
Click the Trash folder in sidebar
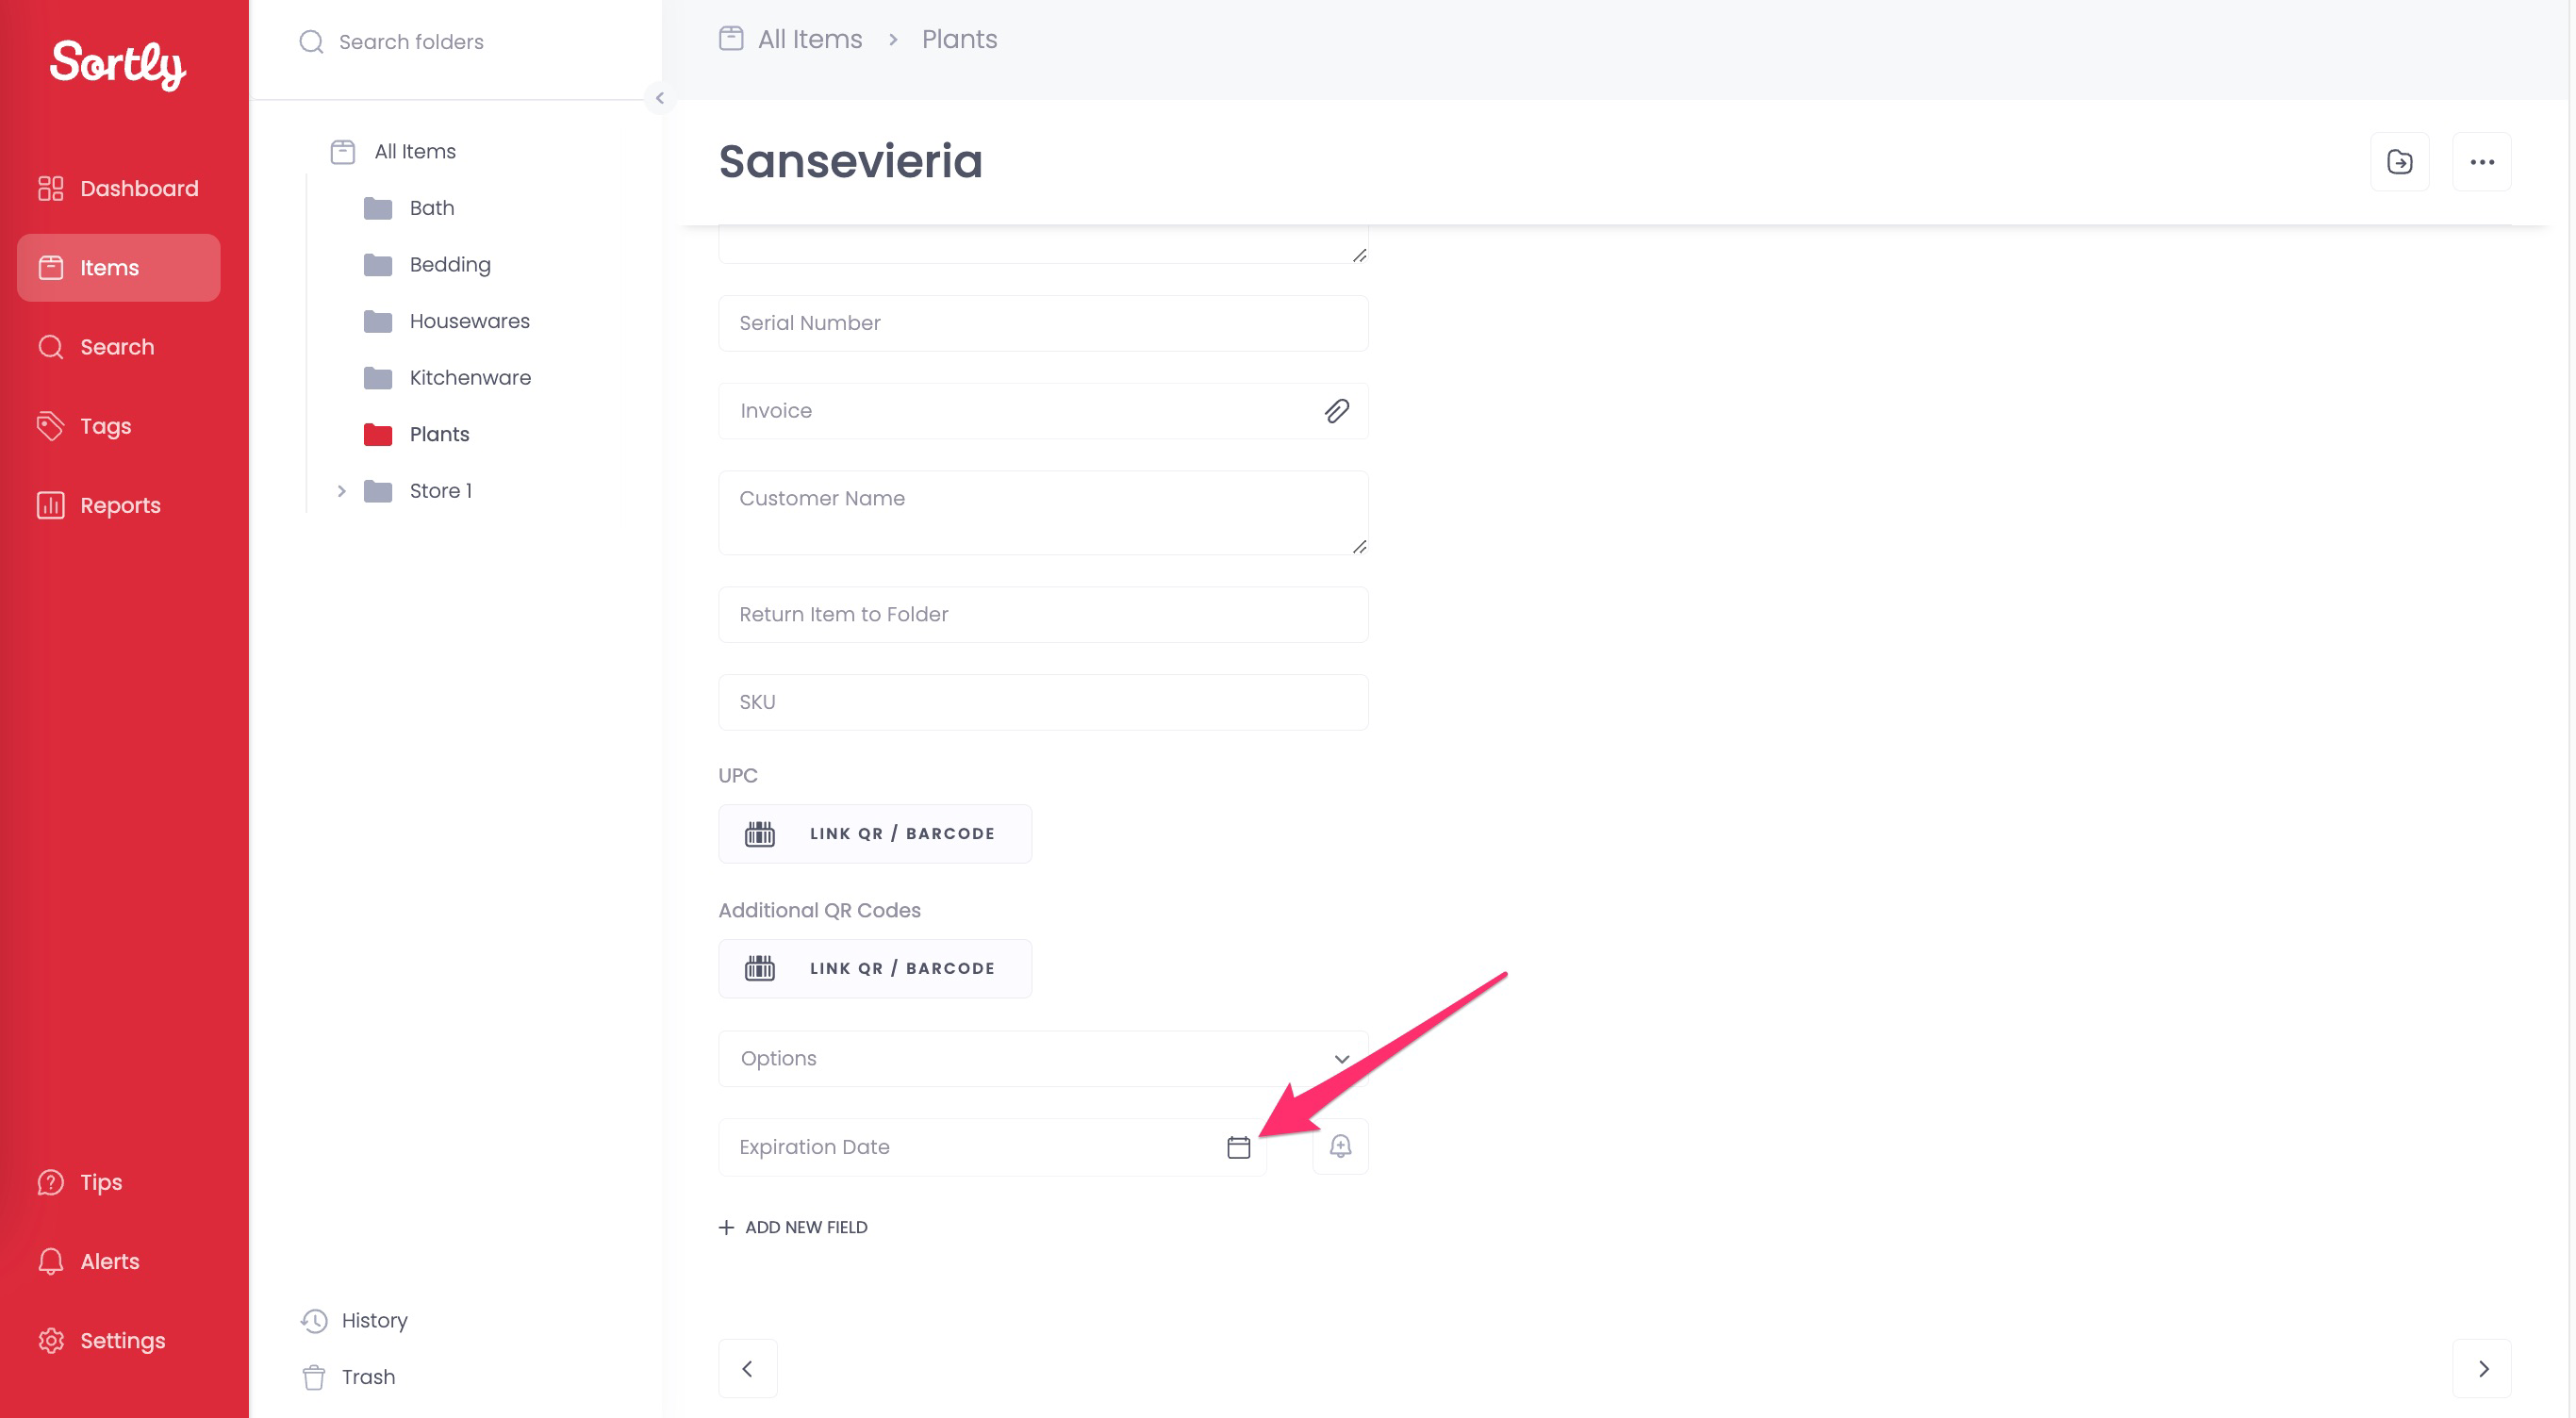369,1377
